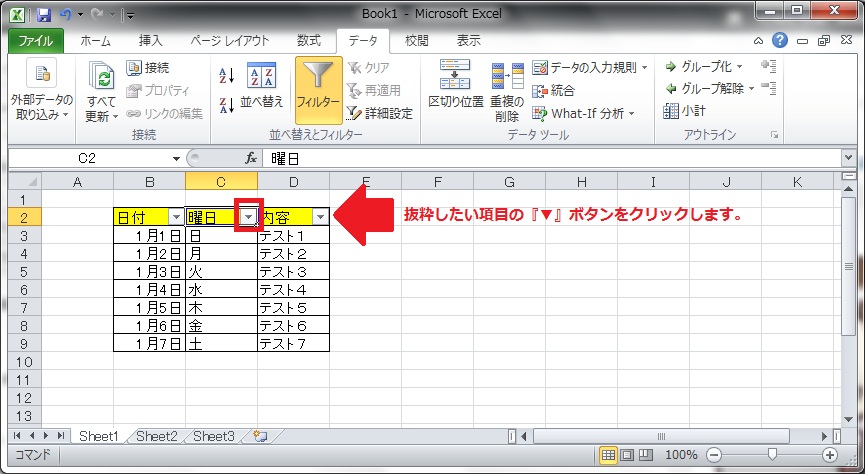Click the Excel Help question mark icon

779,40
